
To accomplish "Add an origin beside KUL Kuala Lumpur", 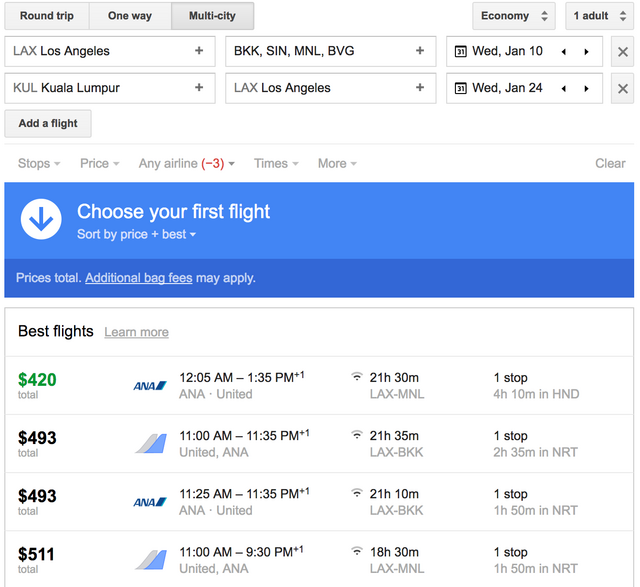I will [199, 88].
